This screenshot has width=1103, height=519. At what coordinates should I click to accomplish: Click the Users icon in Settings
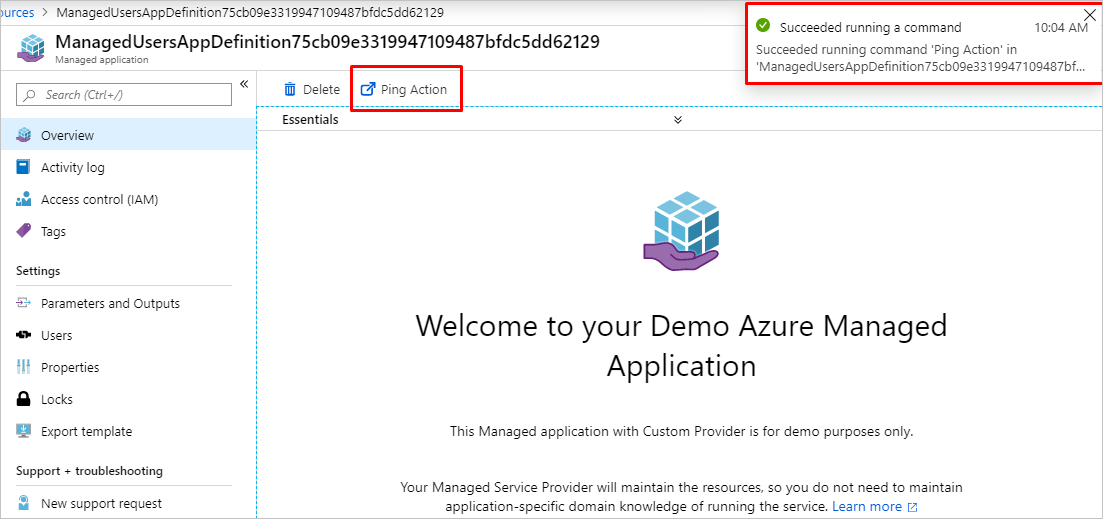pos(24,335)
